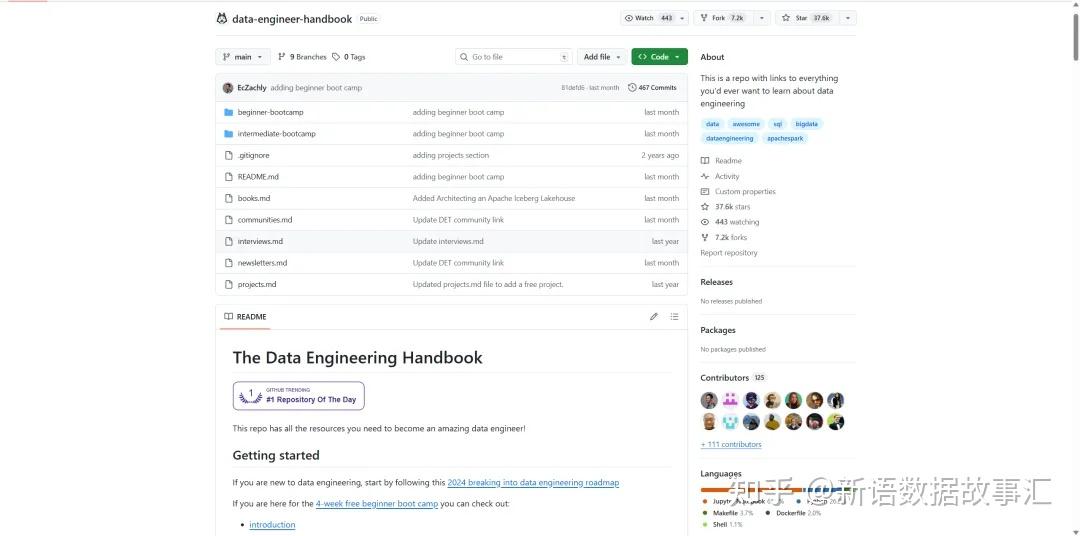Click the #1 Repository Of The Day badge
The image size is (1080, 536).
(298, 396)
